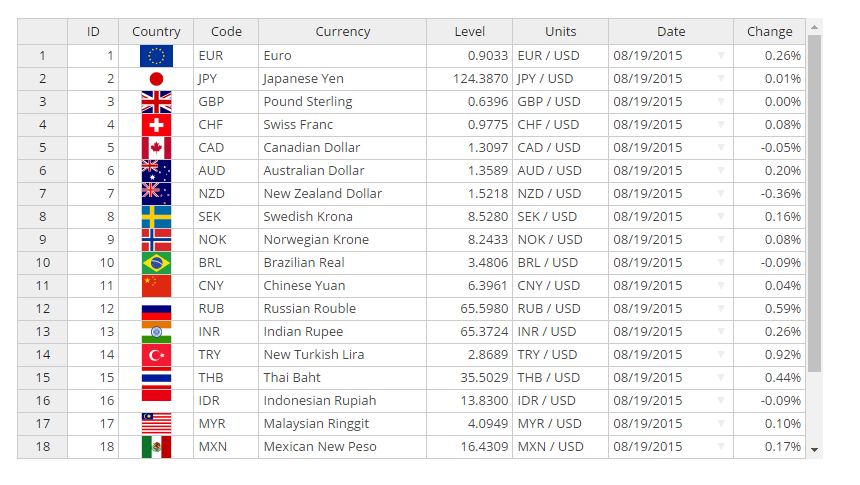The image size is (860, 485).
Task: Sort by the Change column header
Action: (769, 32)
